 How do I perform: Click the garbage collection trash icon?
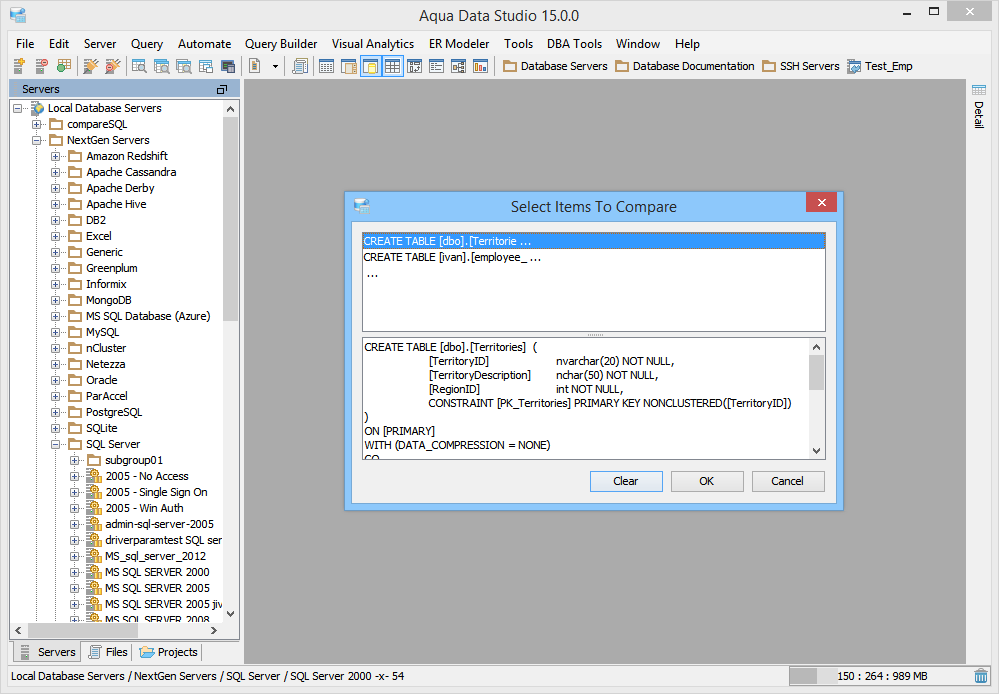tap(981, 676)
